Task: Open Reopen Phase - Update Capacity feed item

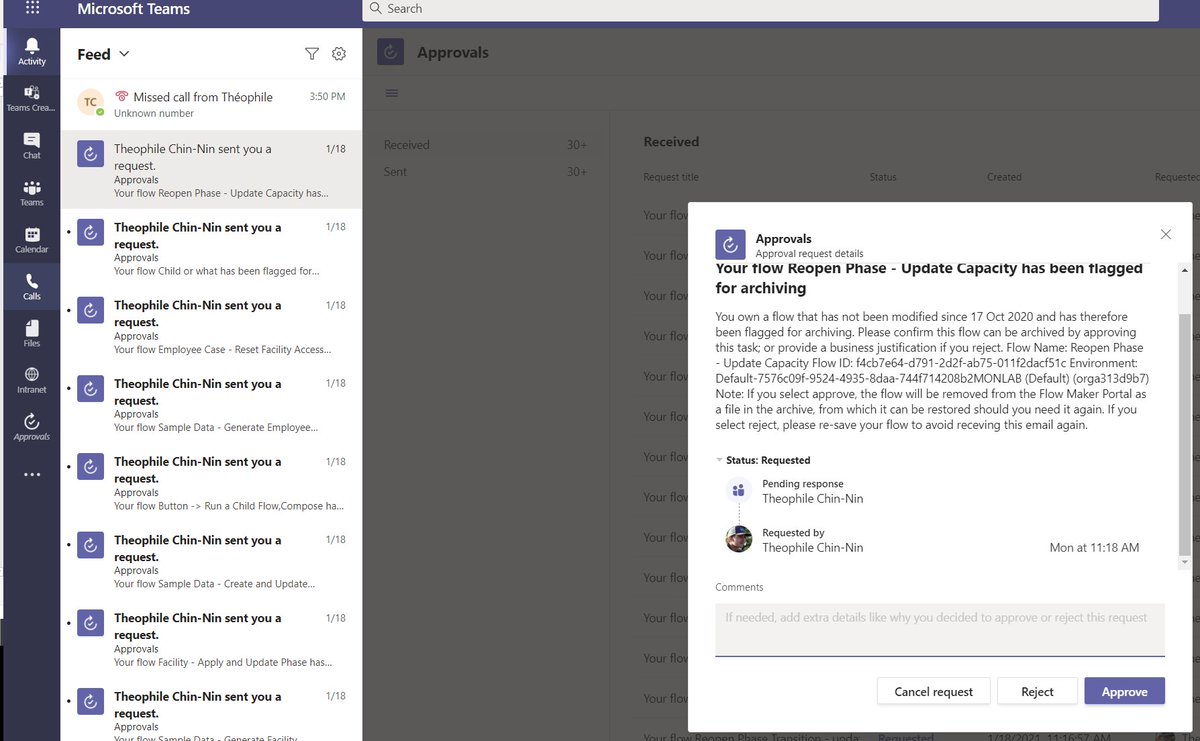Action: tap(211, 170)
